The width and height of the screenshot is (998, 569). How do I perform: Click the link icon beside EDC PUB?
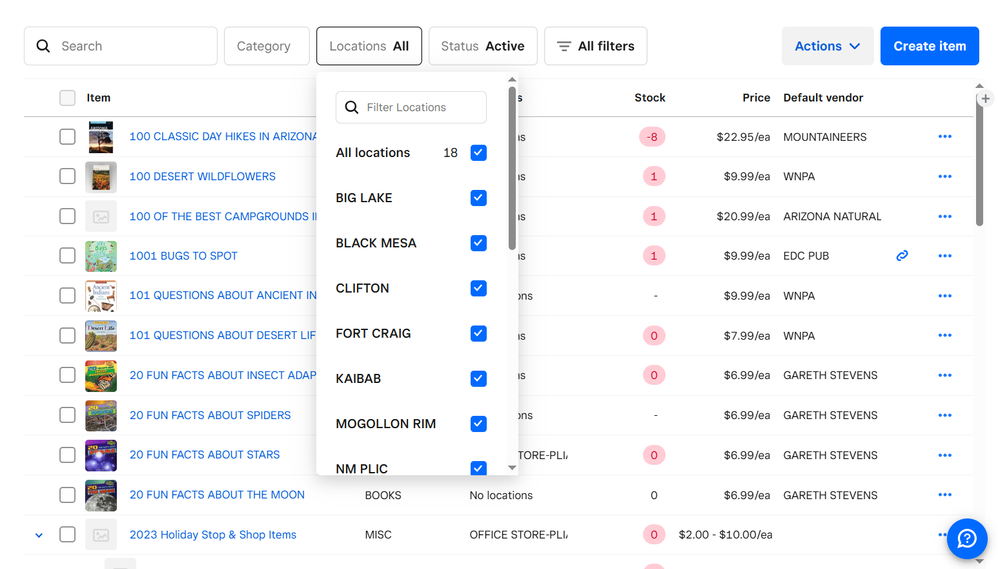[x=902, y=256]
